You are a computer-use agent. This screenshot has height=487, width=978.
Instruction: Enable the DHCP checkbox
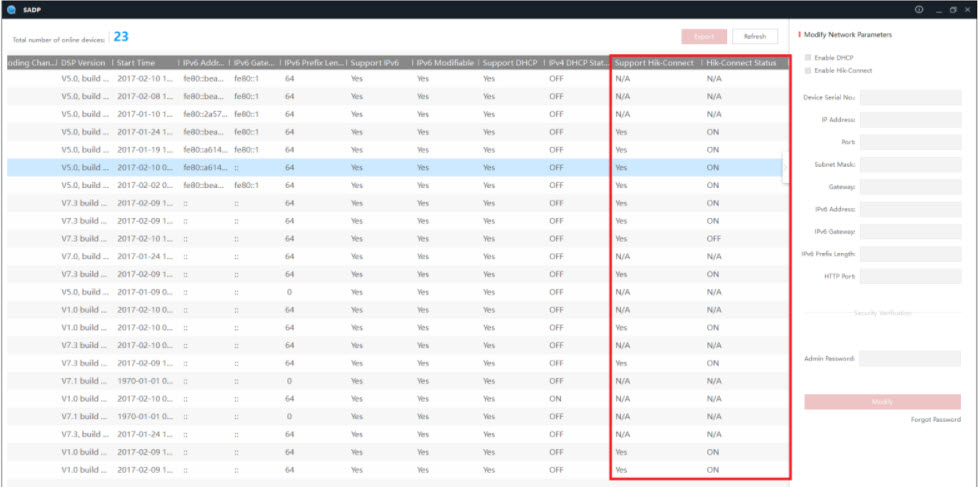point(808,57)
